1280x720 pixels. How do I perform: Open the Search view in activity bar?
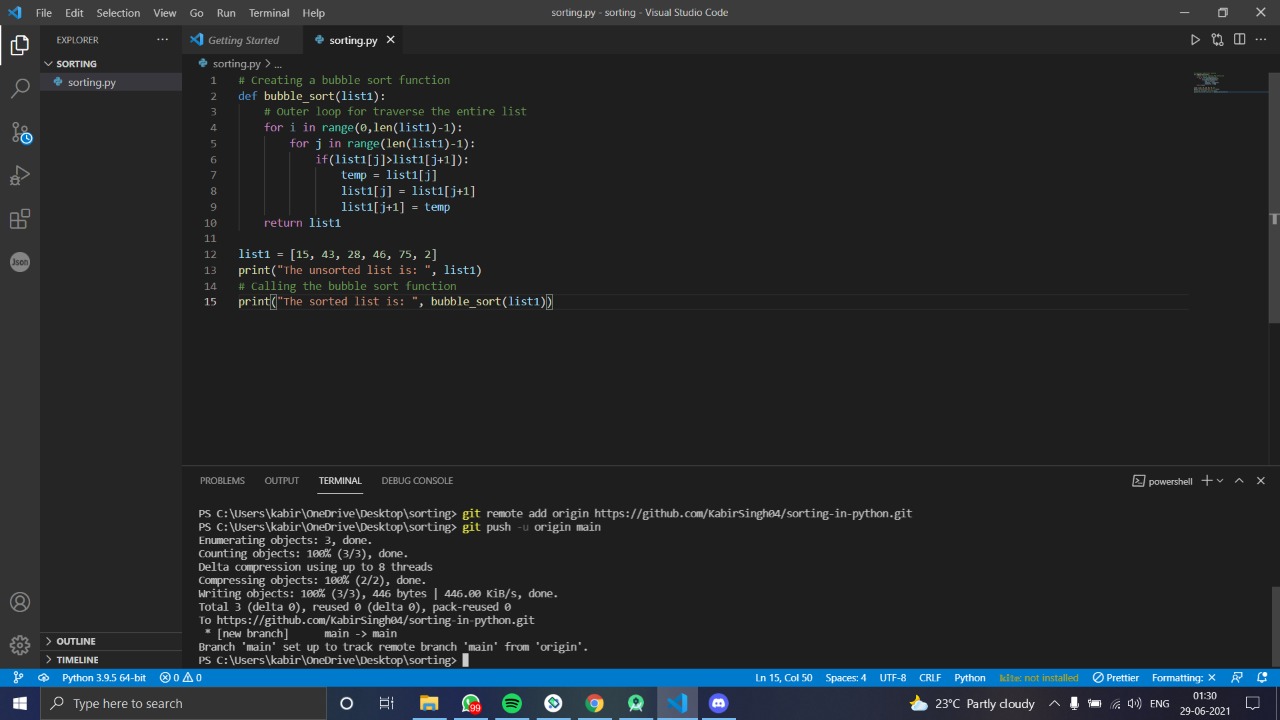[20, 89]
